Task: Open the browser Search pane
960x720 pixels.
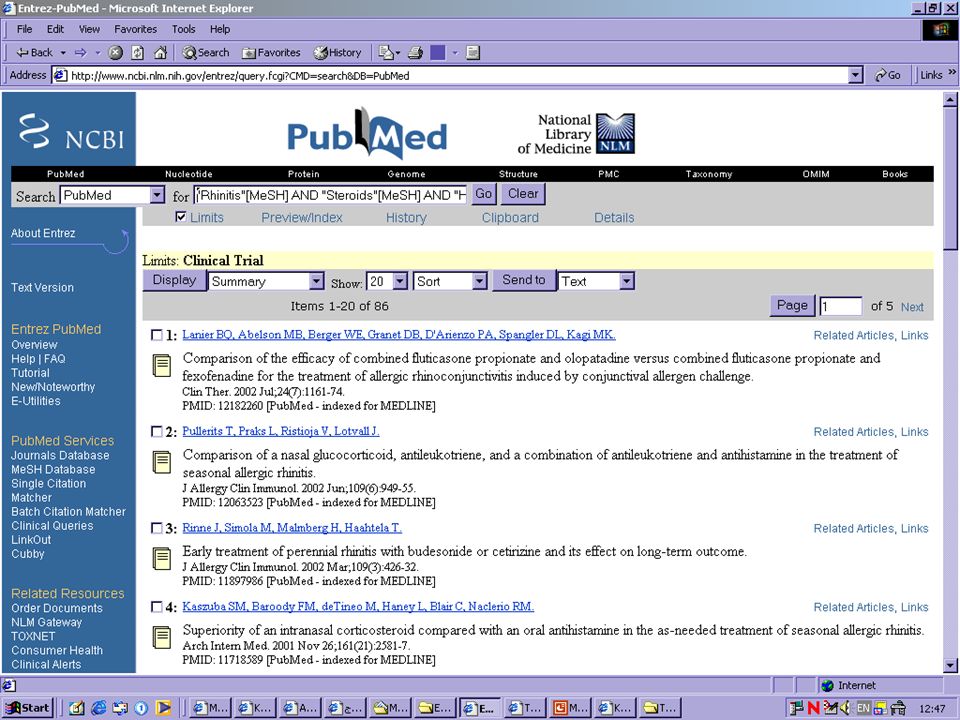Action: coord(206,53)
